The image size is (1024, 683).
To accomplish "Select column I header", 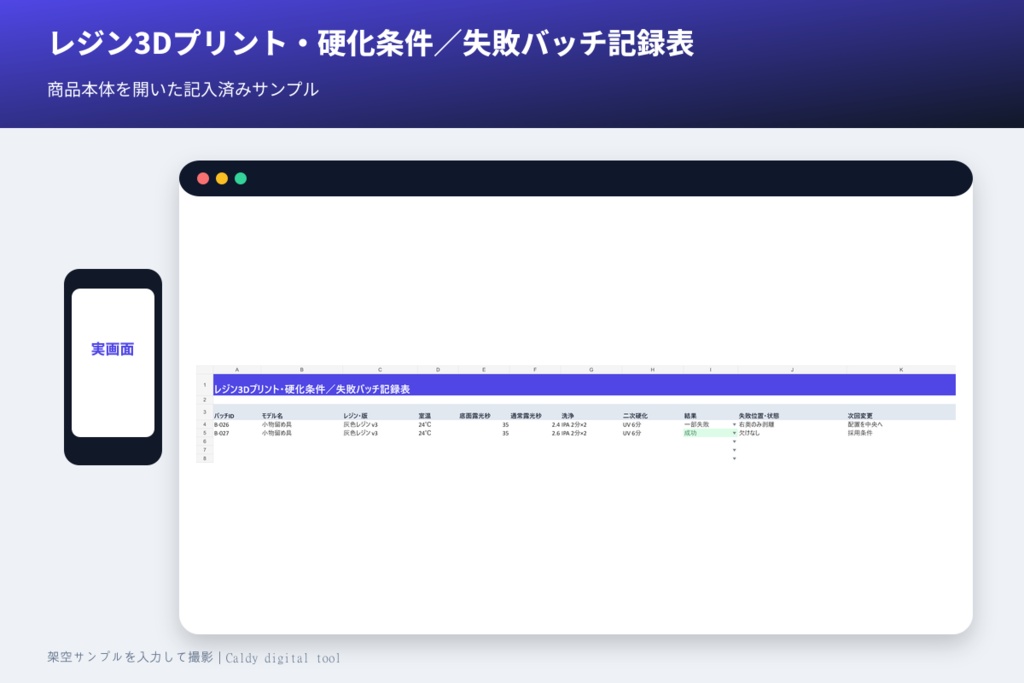I will click(710, 370).
